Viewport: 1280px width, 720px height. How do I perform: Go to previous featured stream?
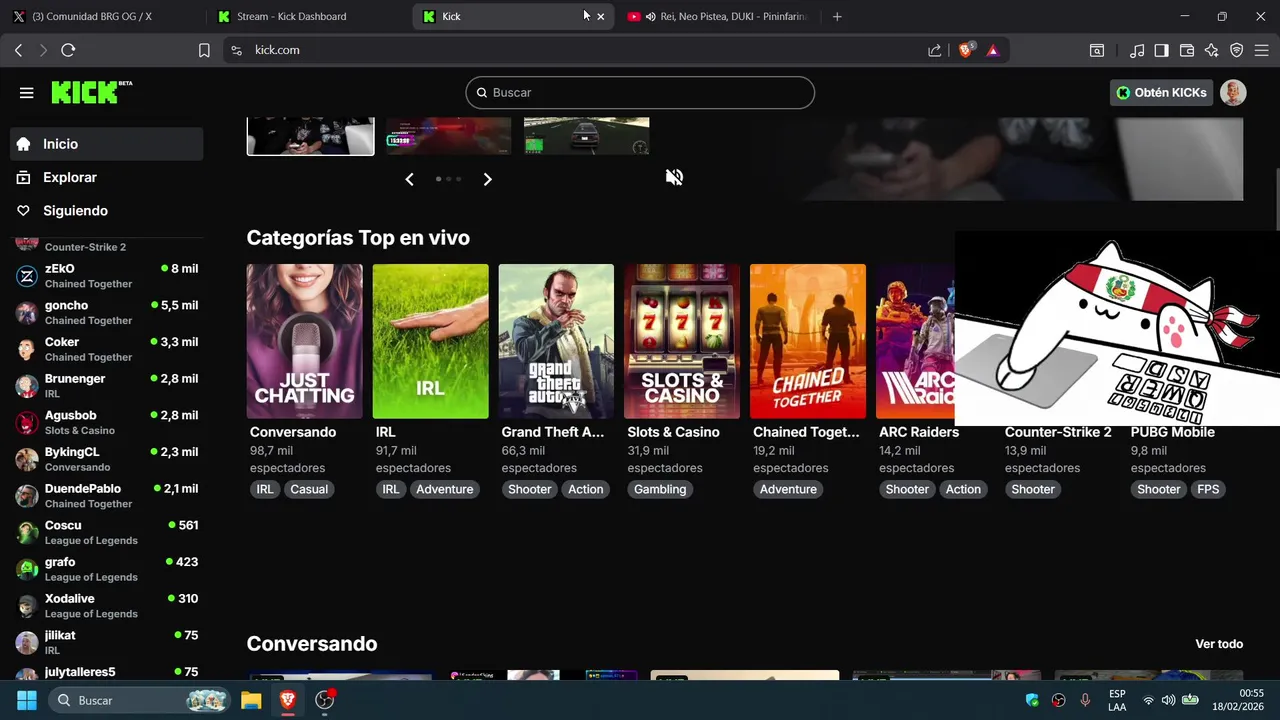409,179
